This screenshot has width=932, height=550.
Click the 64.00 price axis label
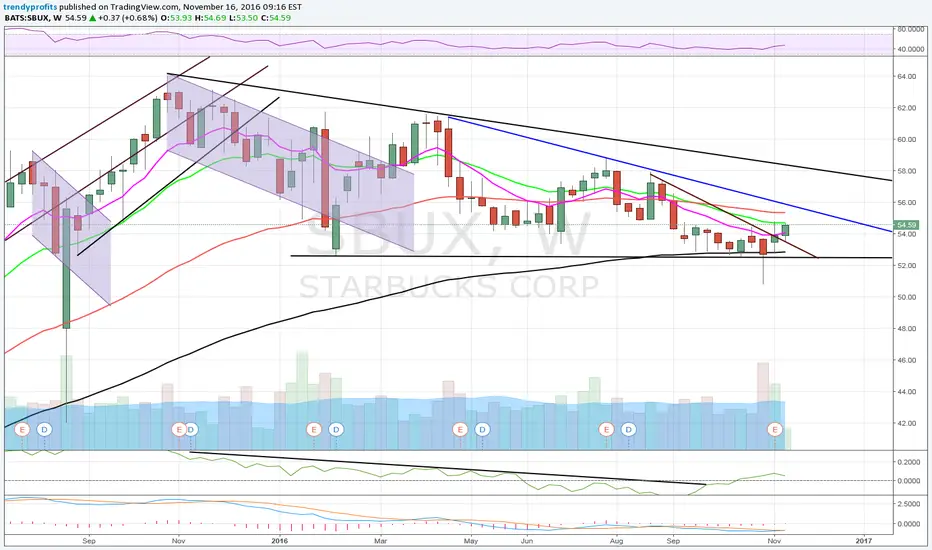(906, 76)
